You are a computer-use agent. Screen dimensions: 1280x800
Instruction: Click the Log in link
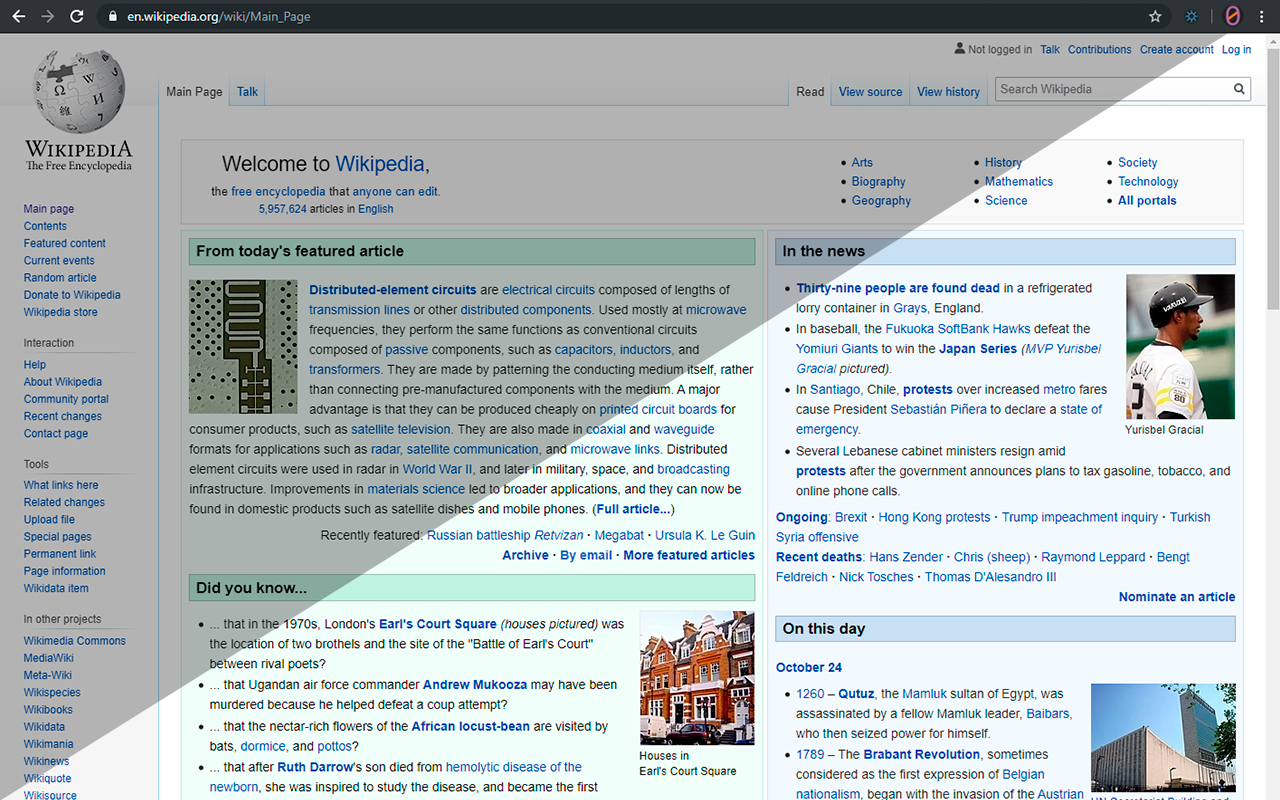[1236, 50]
